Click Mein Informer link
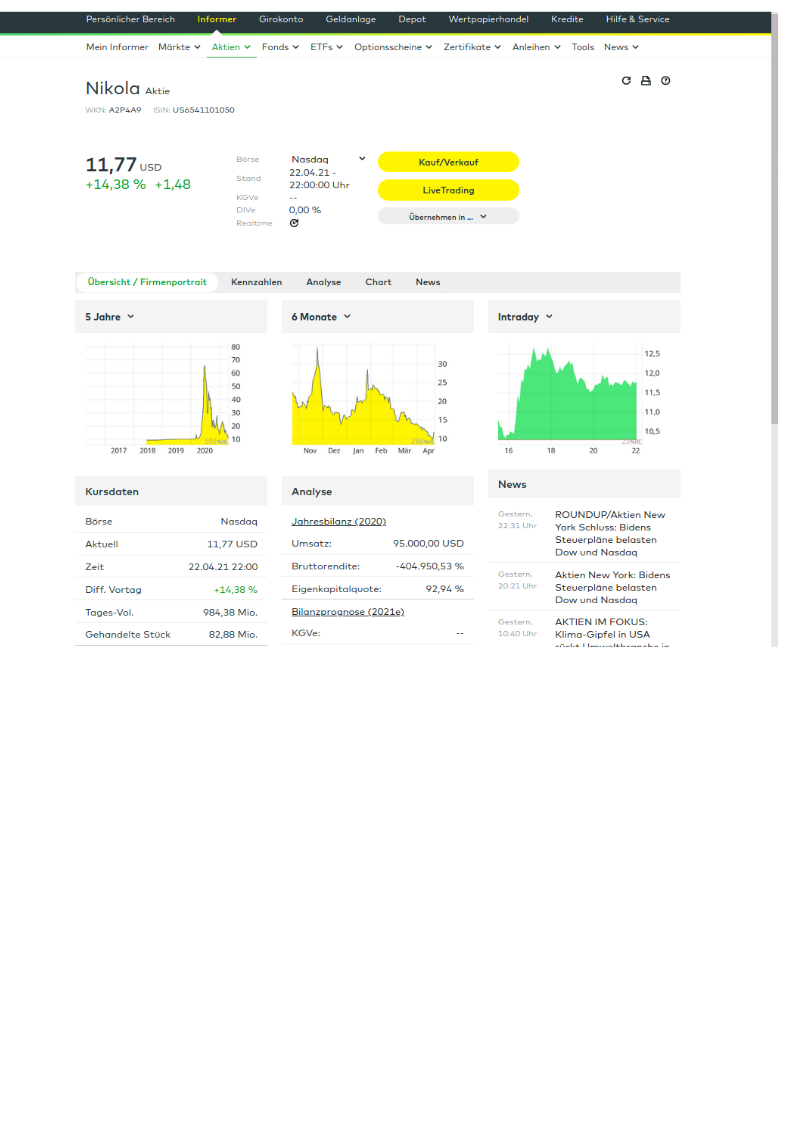Viewport: 794px width, 1123px height. pyautogui.click(x=117, y=47)
